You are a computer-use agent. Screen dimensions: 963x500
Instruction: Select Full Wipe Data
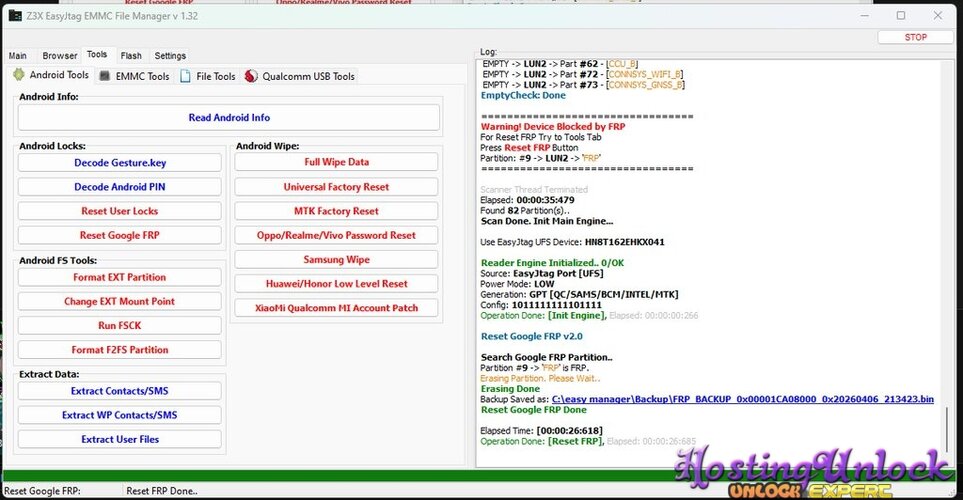coord(336,162)
